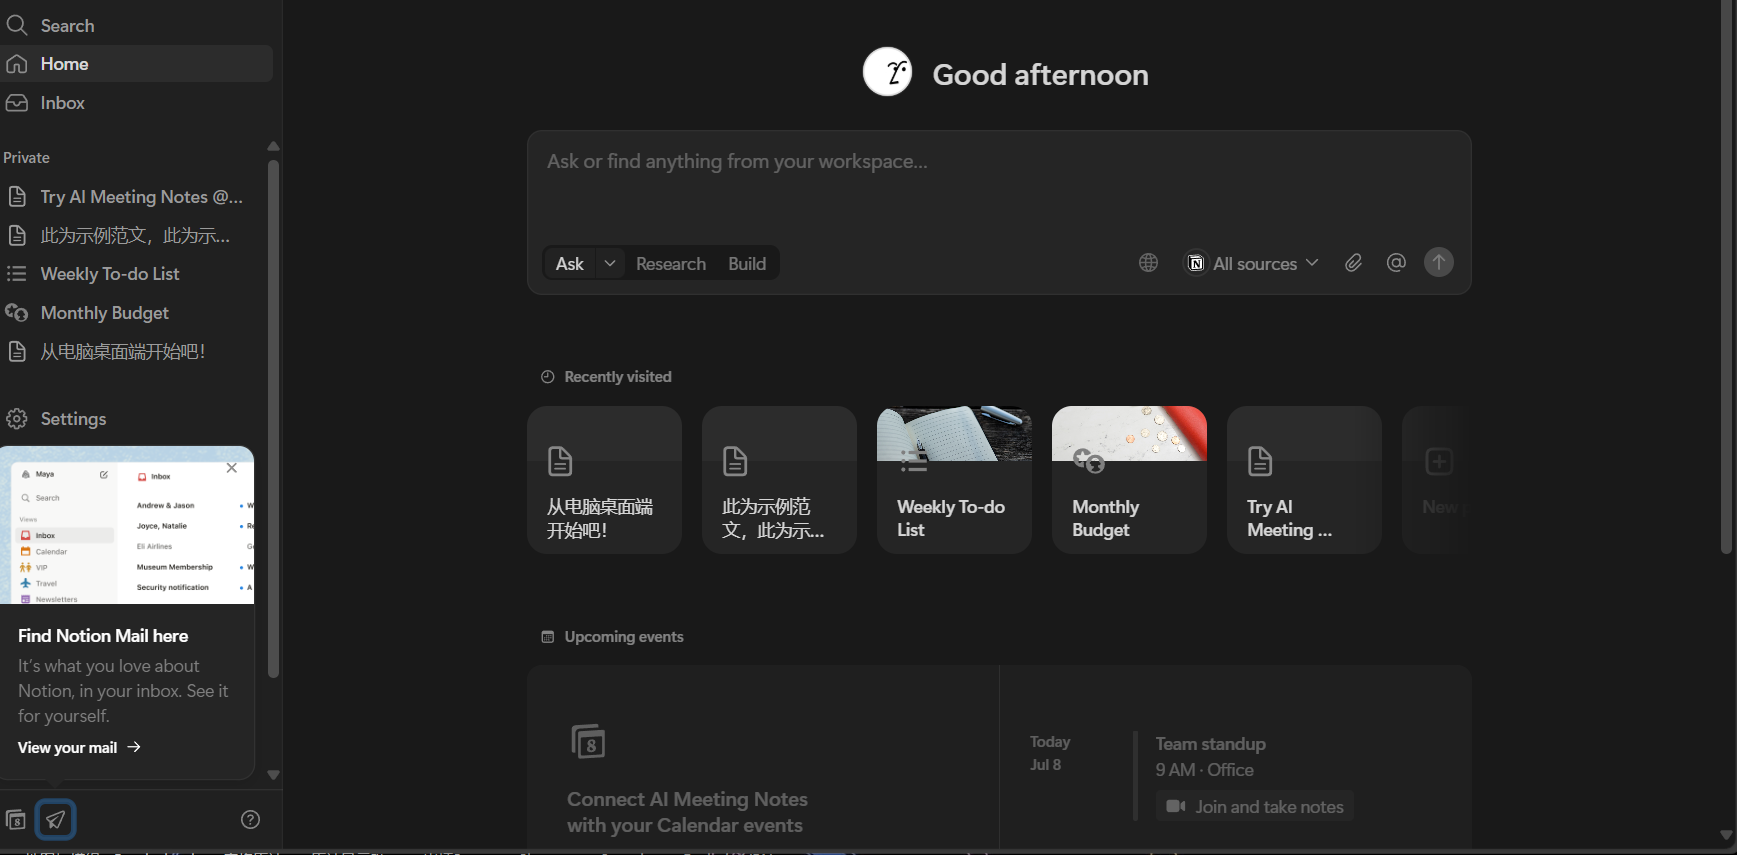Click the 9 AM · Office event detail

[x=1205, y=770]
